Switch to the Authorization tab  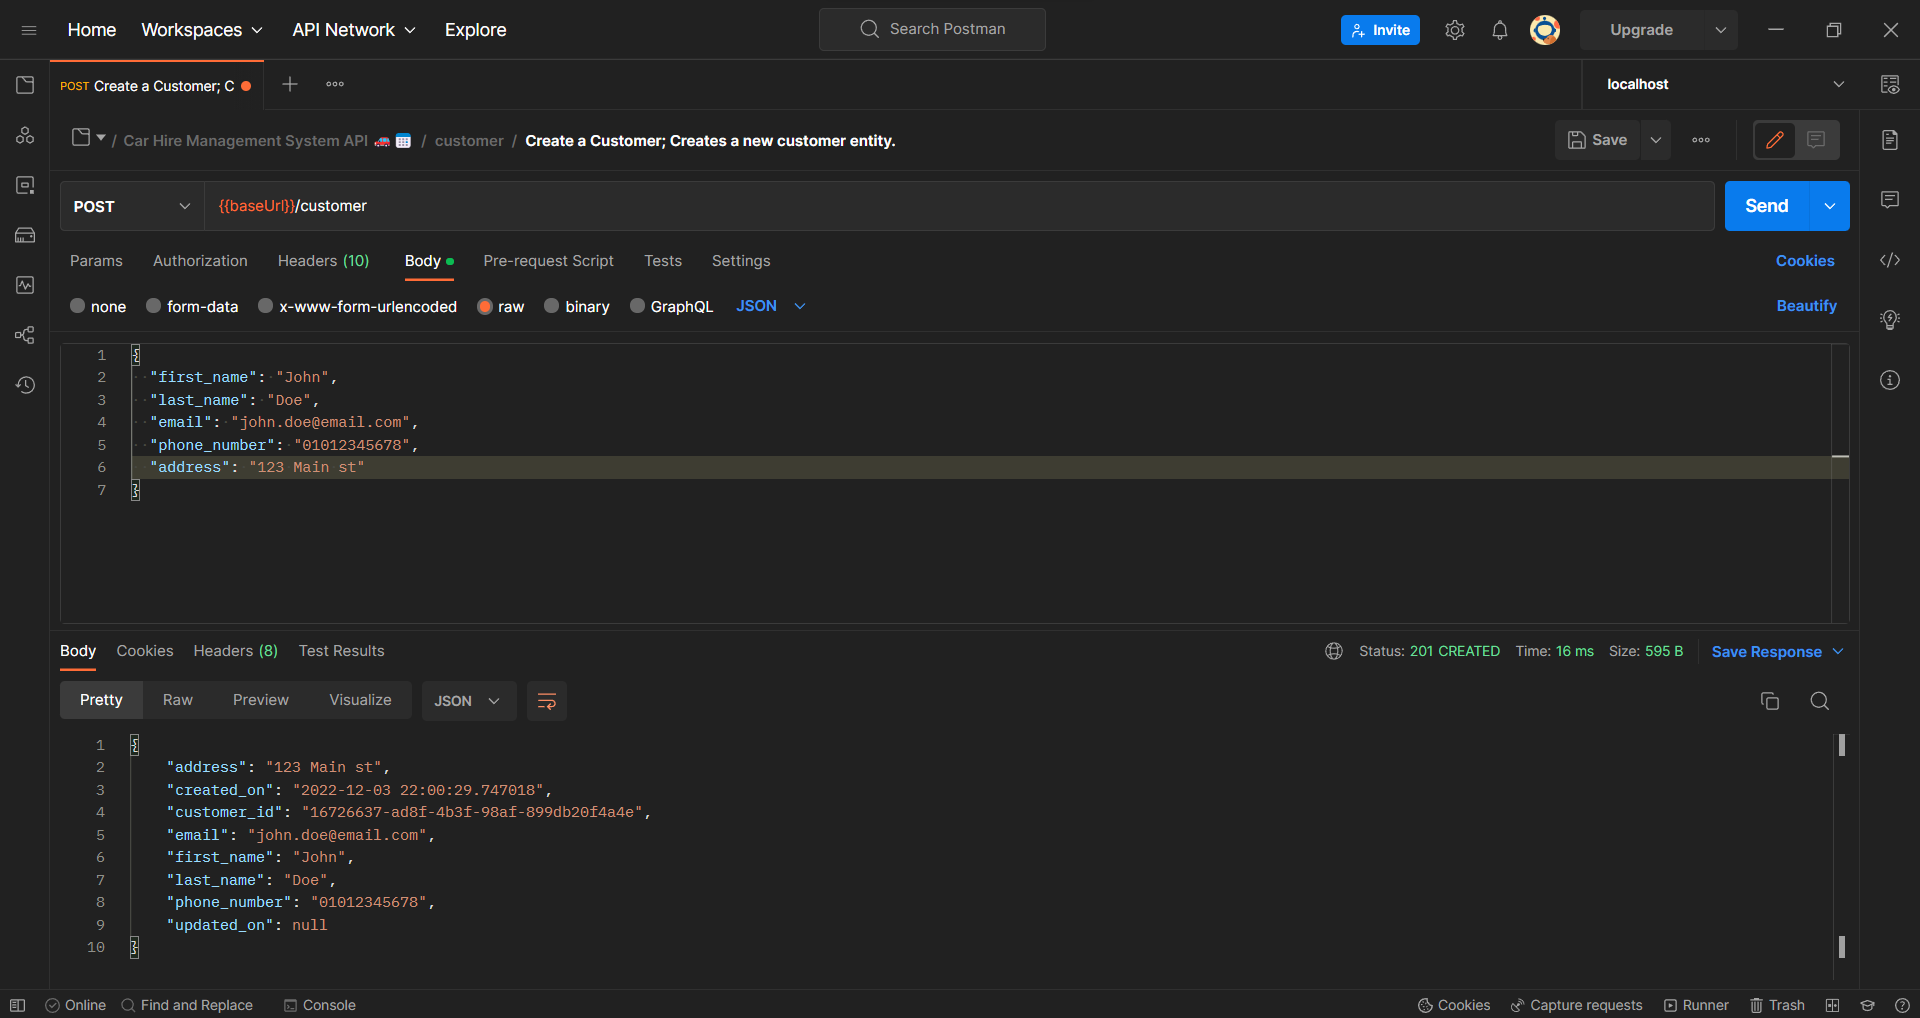tap(200, 261)
